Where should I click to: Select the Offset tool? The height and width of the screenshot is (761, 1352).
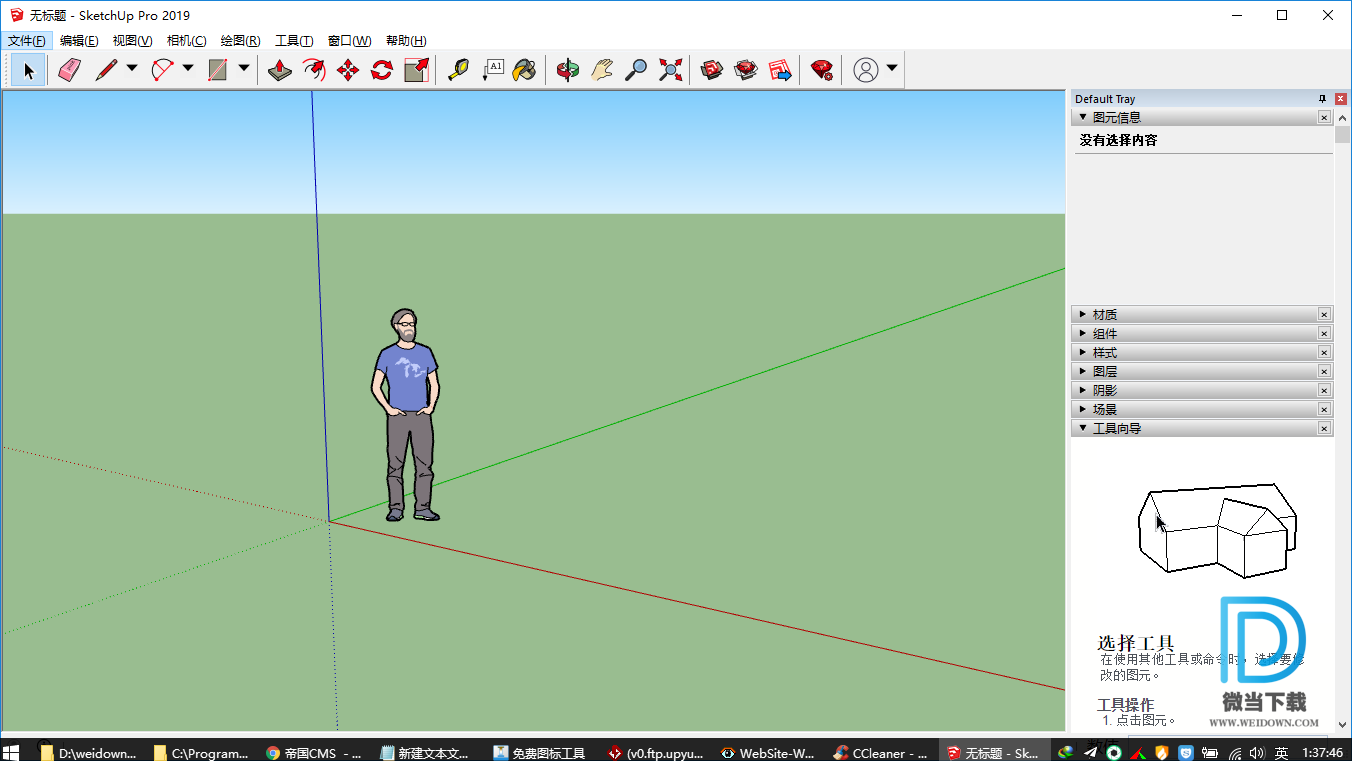[x=314, y=70]
